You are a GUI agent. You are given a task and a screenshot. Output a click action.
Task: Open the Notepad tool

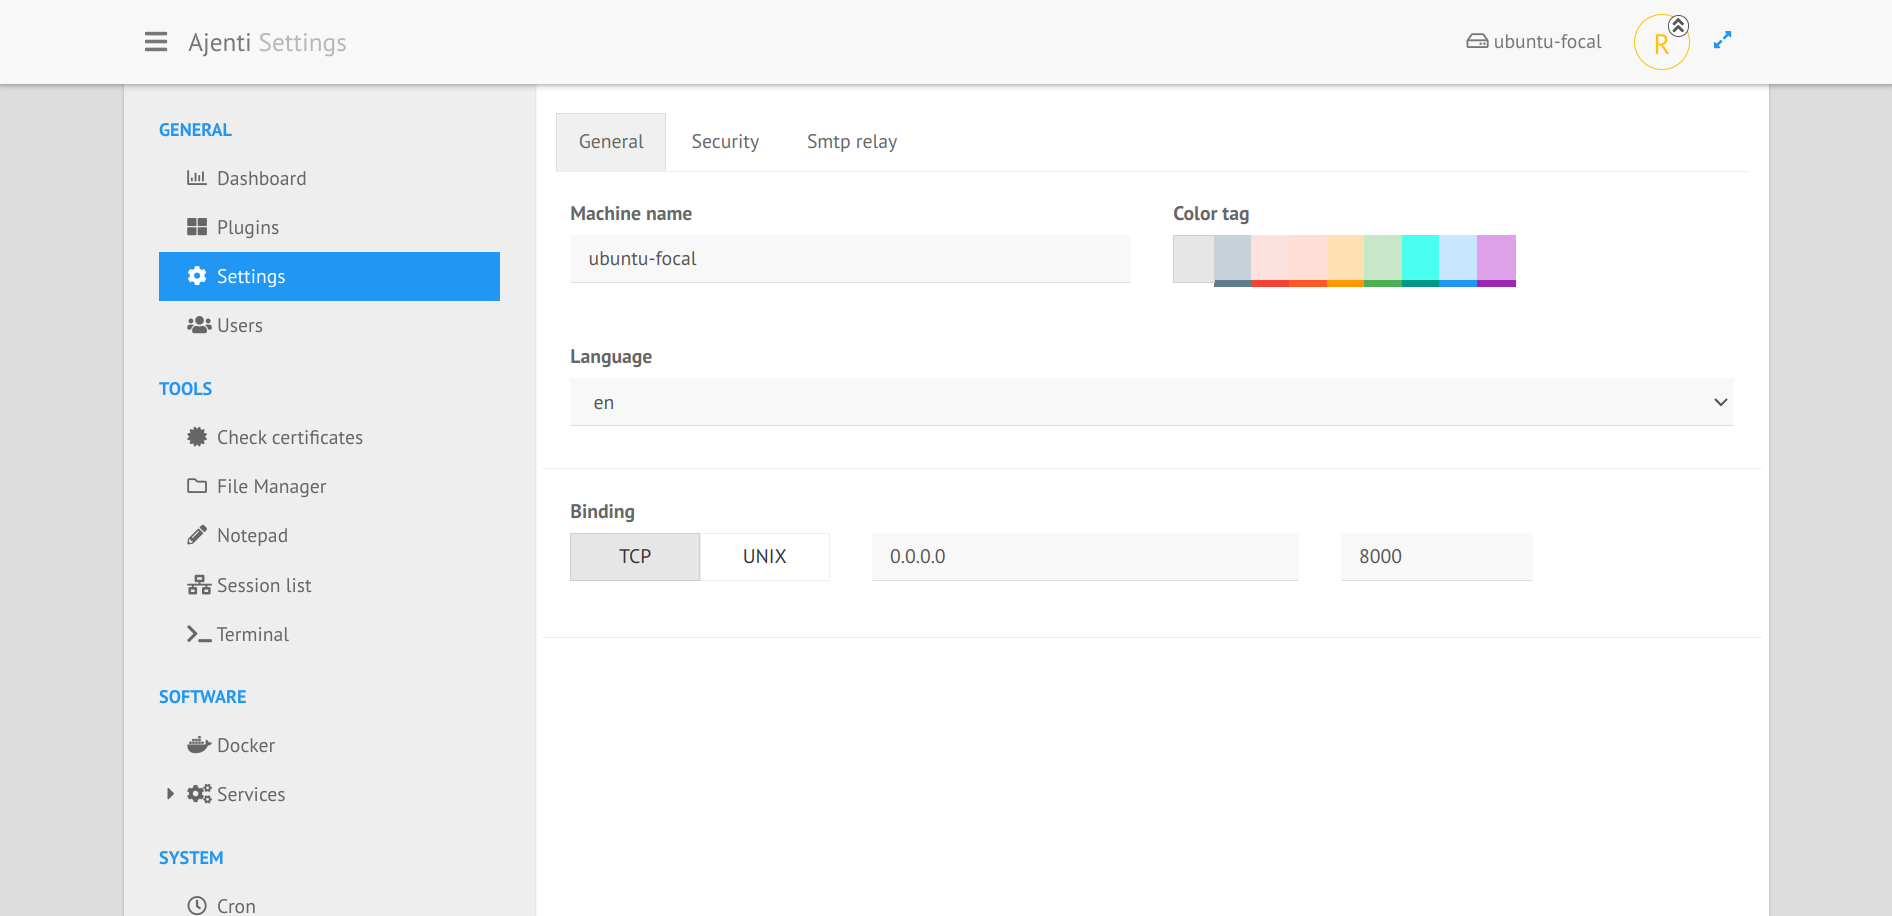point(329,535)
